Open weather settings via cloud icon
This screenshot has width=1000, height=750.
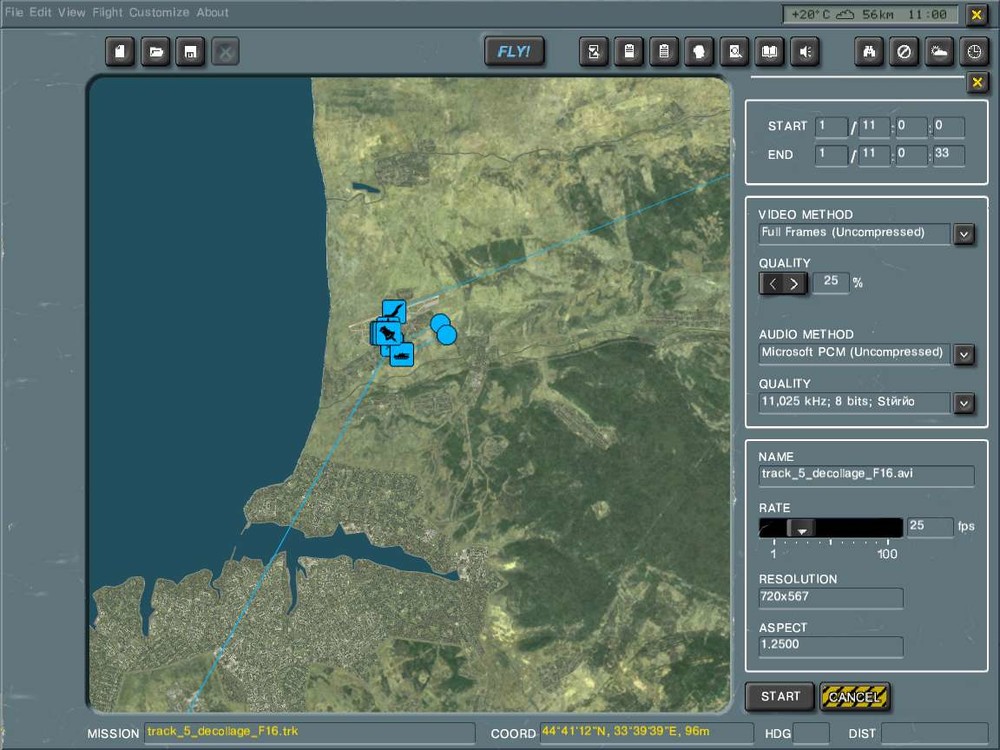[x=939, y=52]
